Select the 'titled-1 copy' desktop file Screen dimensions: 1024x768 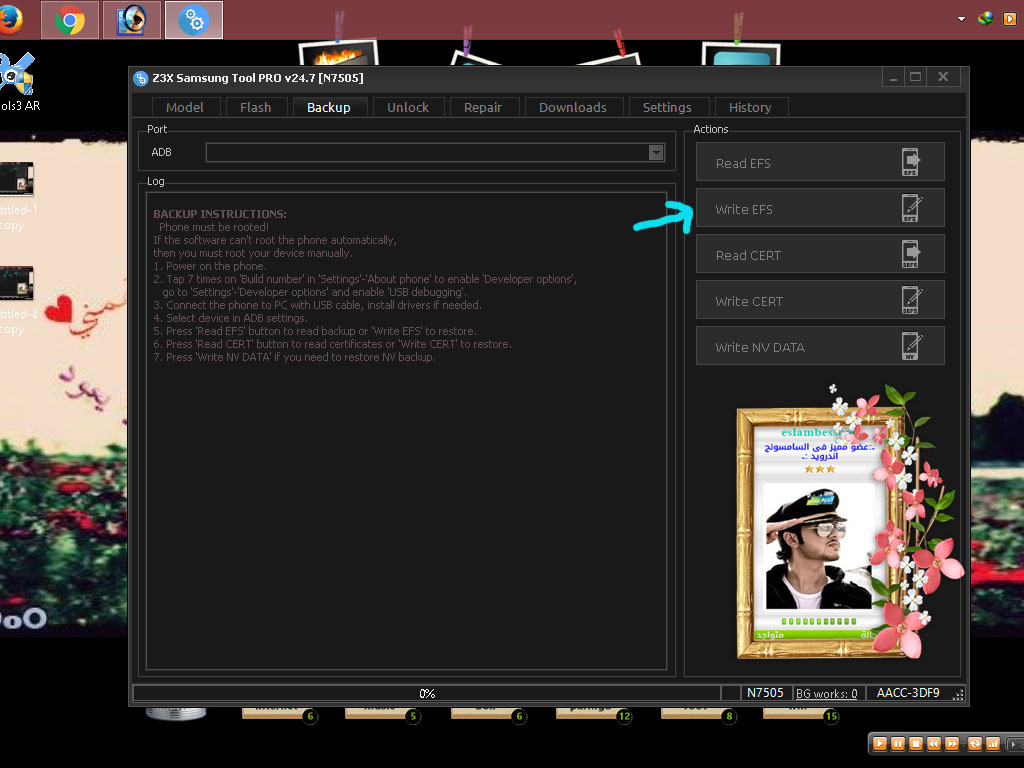pyautogui.click(x=18, y=197)
